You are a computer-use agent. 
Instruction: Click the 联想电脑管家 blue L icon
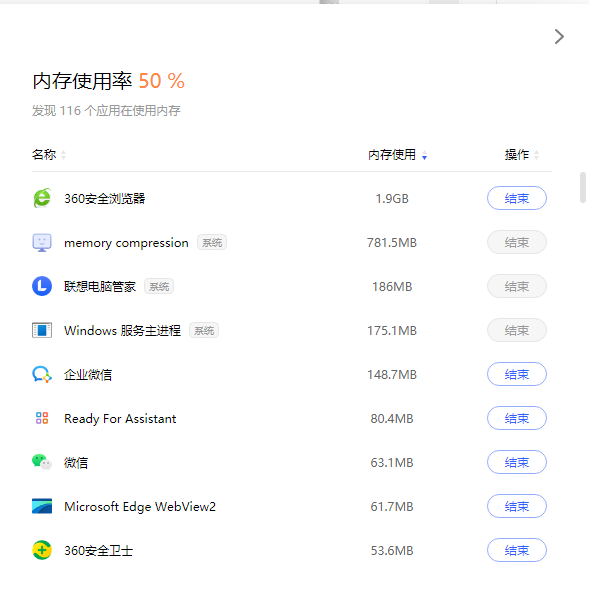pos(42,286)
